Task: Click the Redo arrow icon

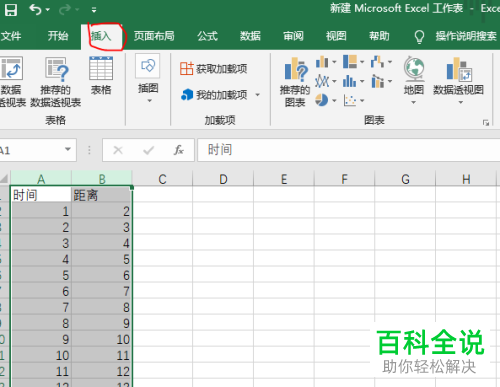Action: (x=65, y=9)
